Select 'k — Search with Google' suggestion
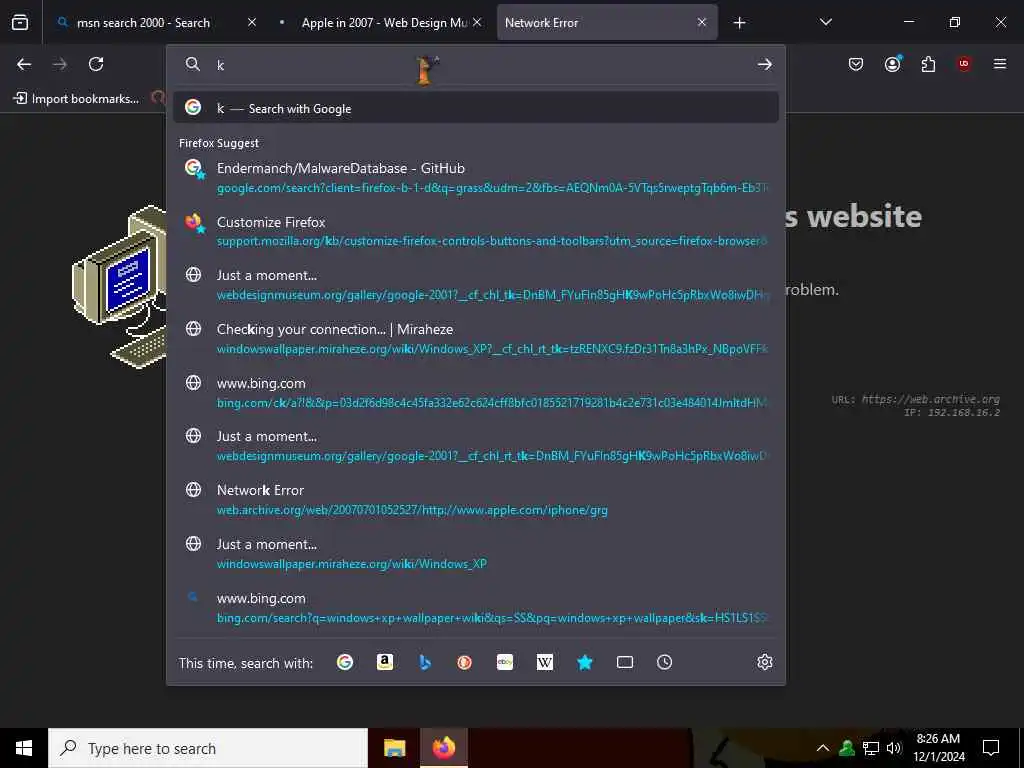This screenshot has width=1024, height=768. click(x=475, y=108)
